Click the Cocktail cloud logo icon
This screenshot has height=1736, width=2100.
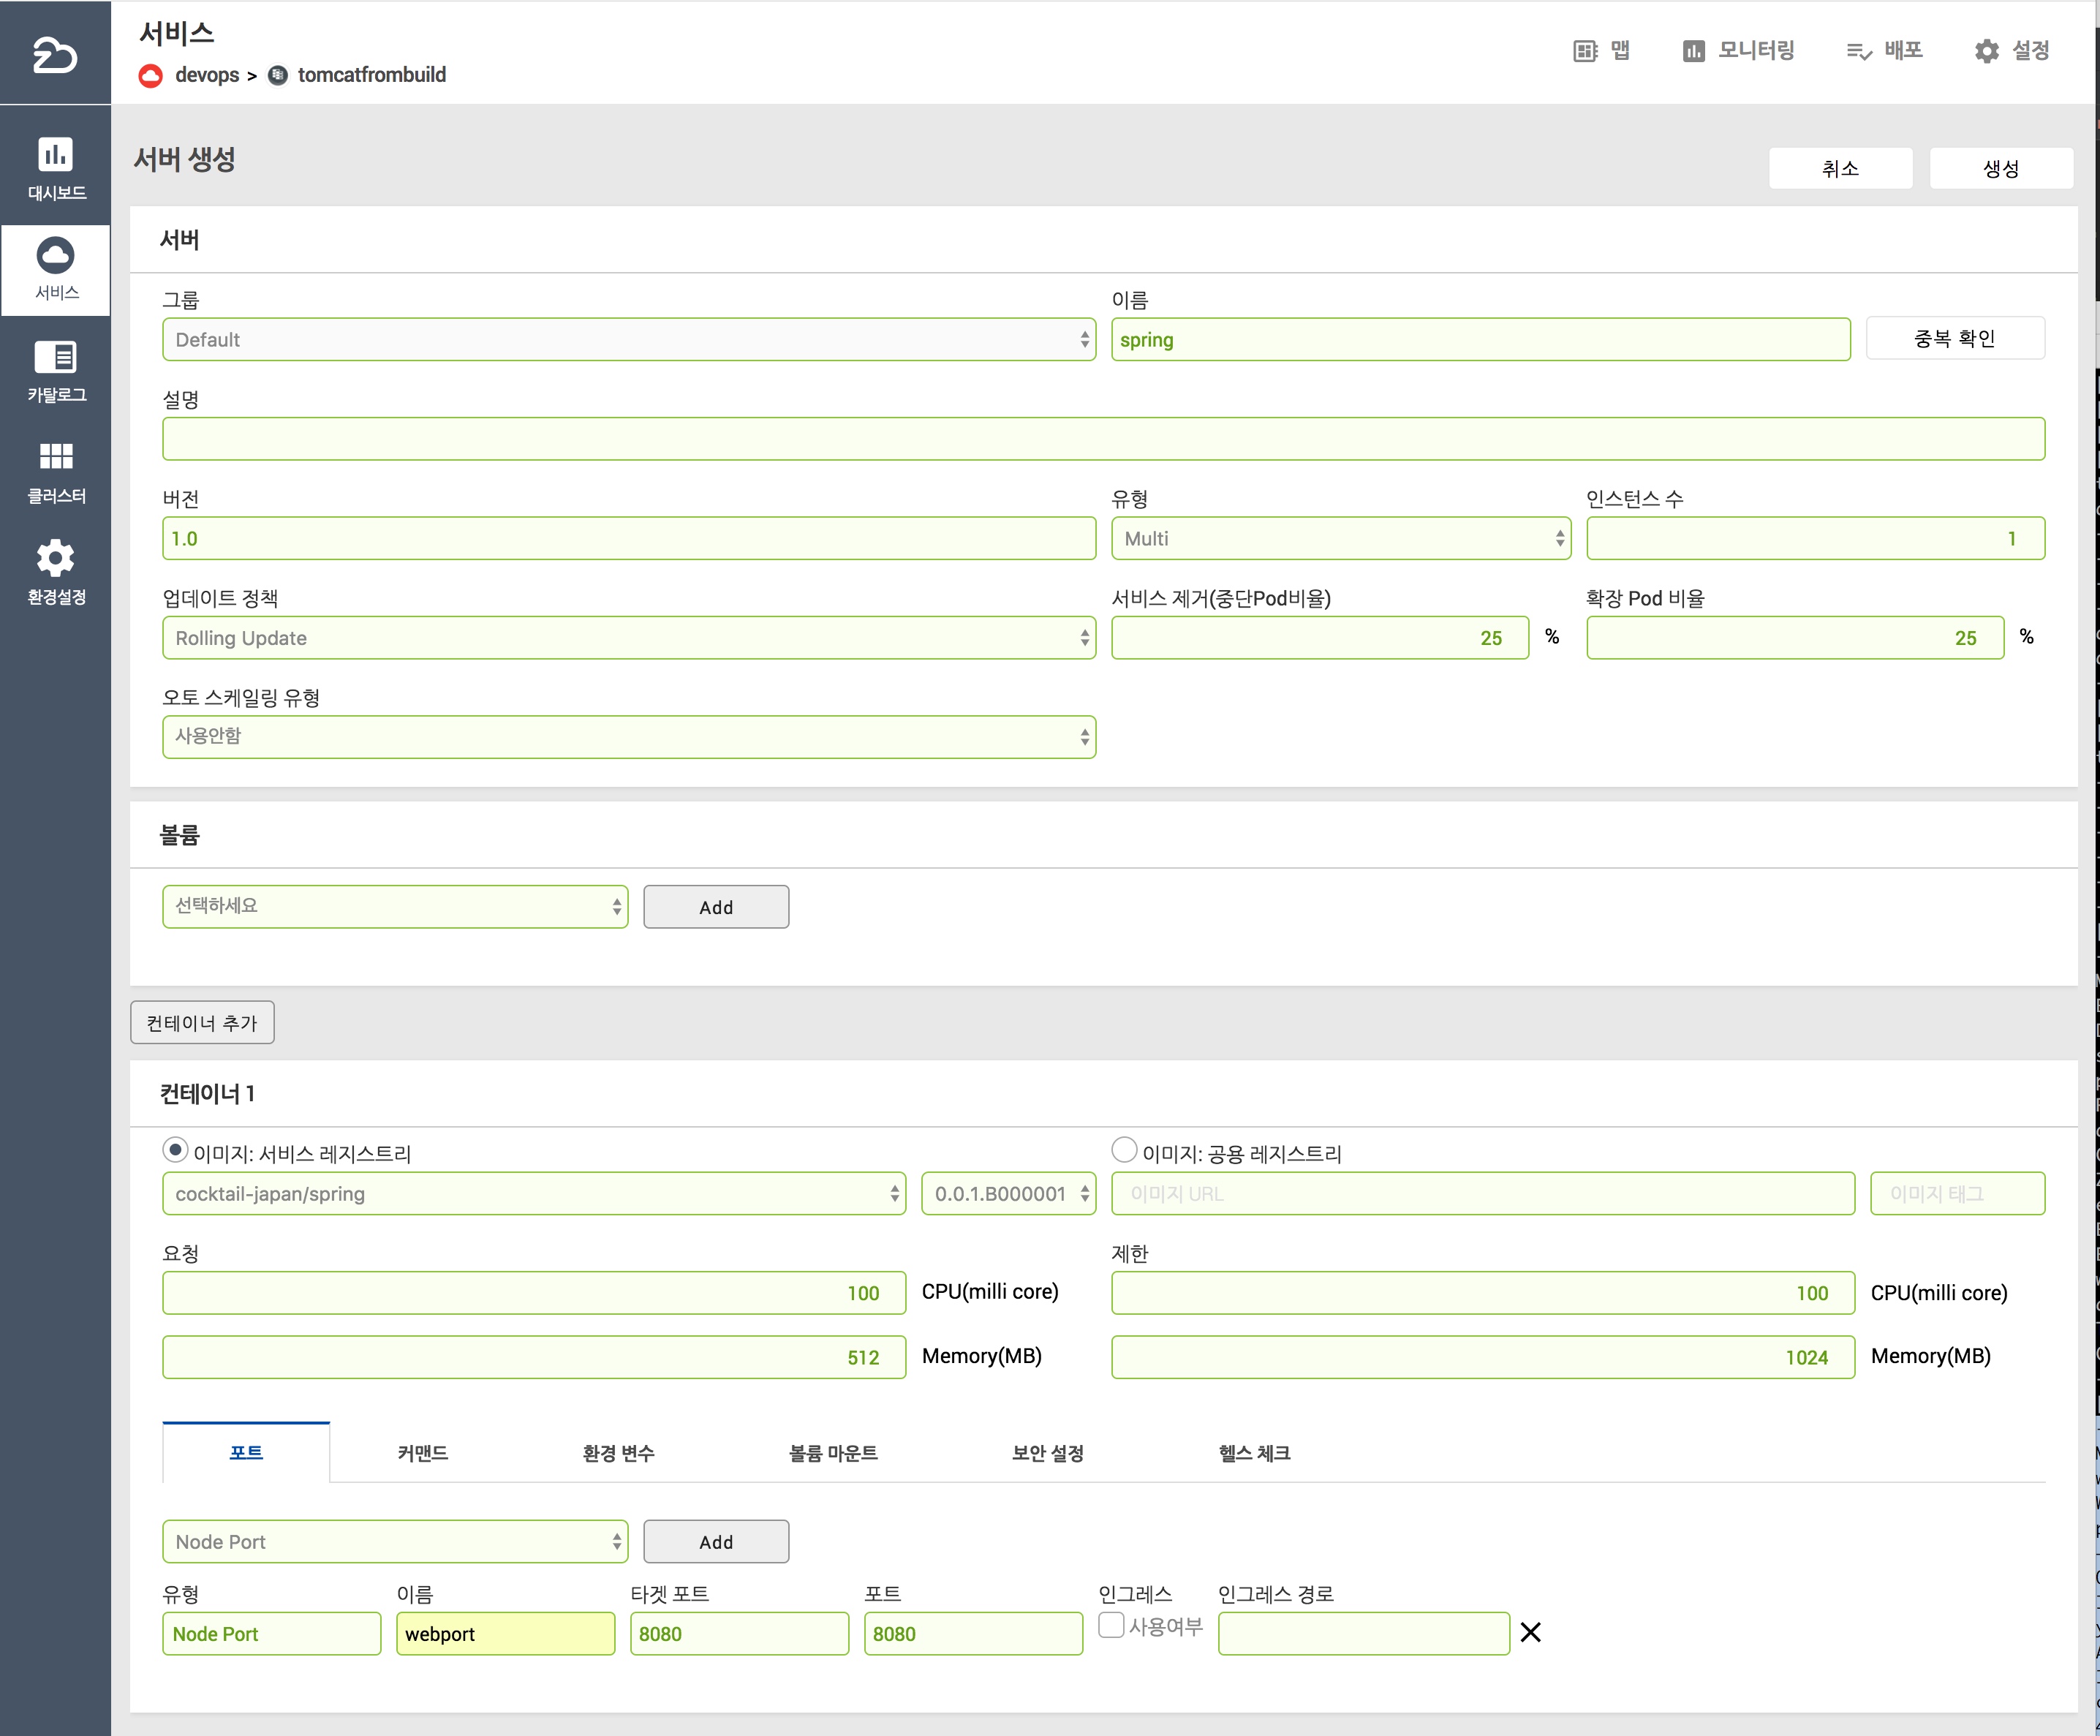pos(54,55)
